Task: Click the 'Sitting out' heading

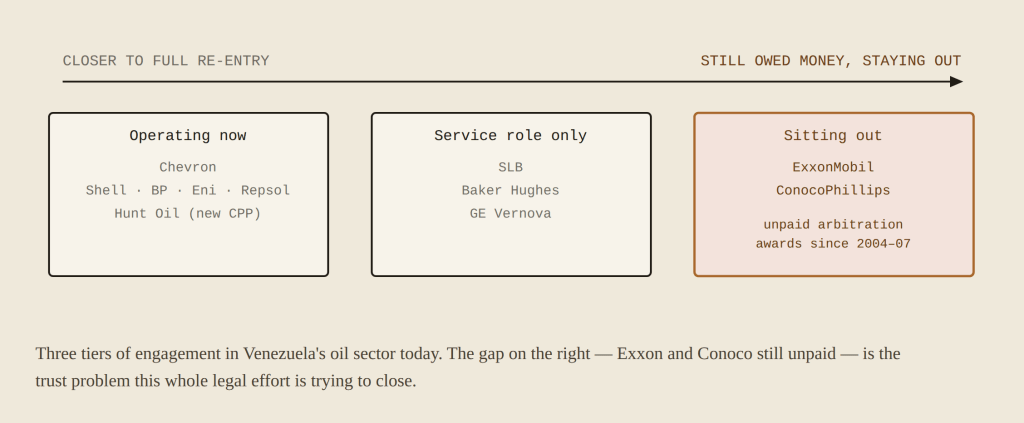Action: tap(833, 136)
